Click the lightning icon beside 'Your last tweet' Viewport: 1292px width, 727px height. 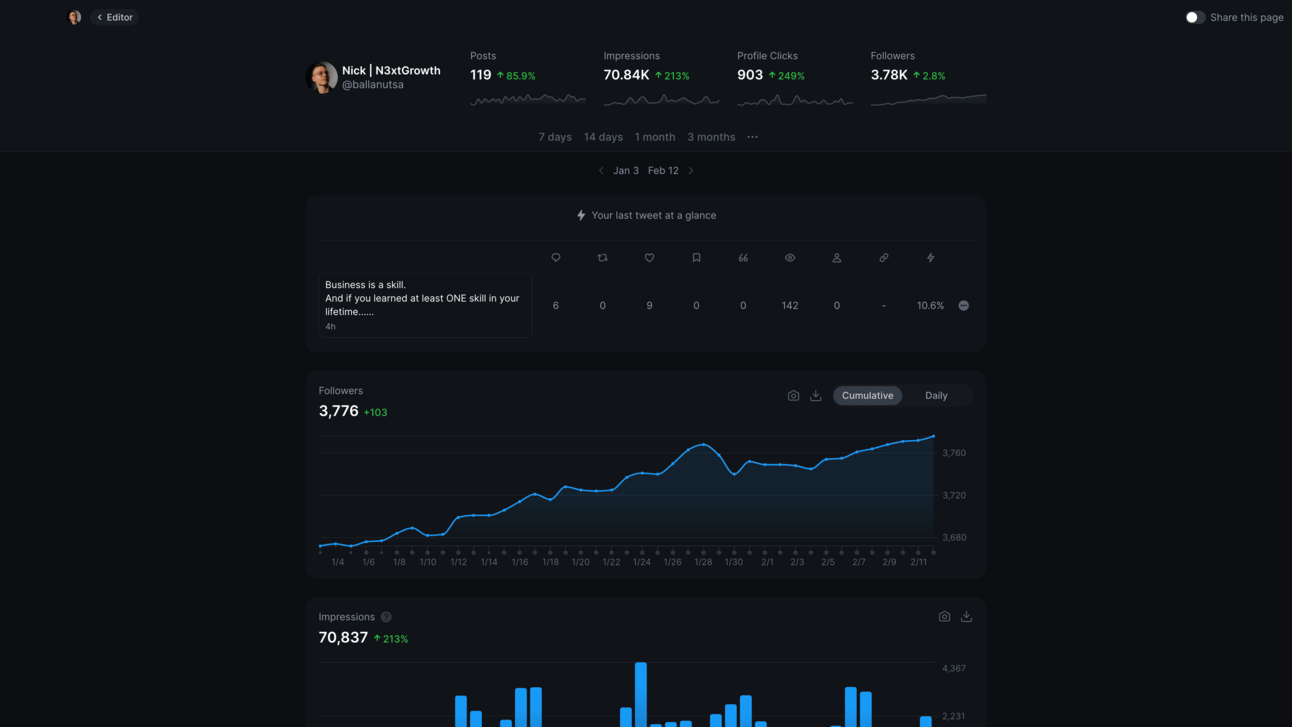coord(581,215)
